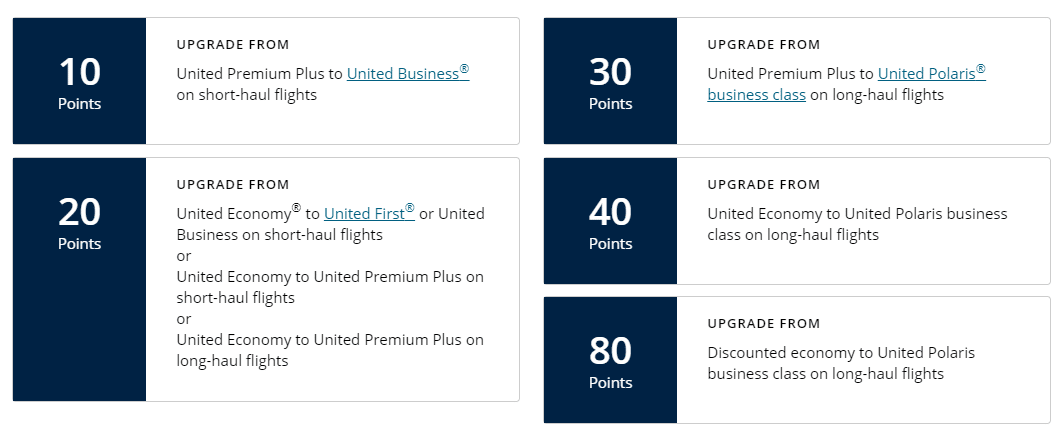Click the first 'or' separator in the 20-point card

tap(184, 256)
